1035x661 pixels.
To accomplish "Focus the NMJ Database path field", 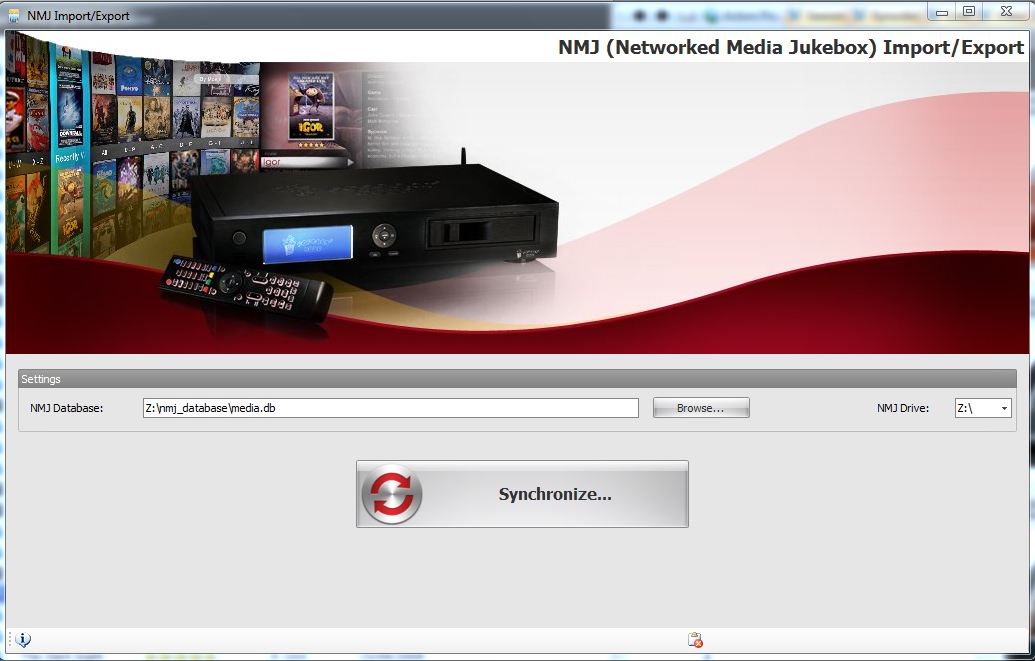I will (391, 408).
